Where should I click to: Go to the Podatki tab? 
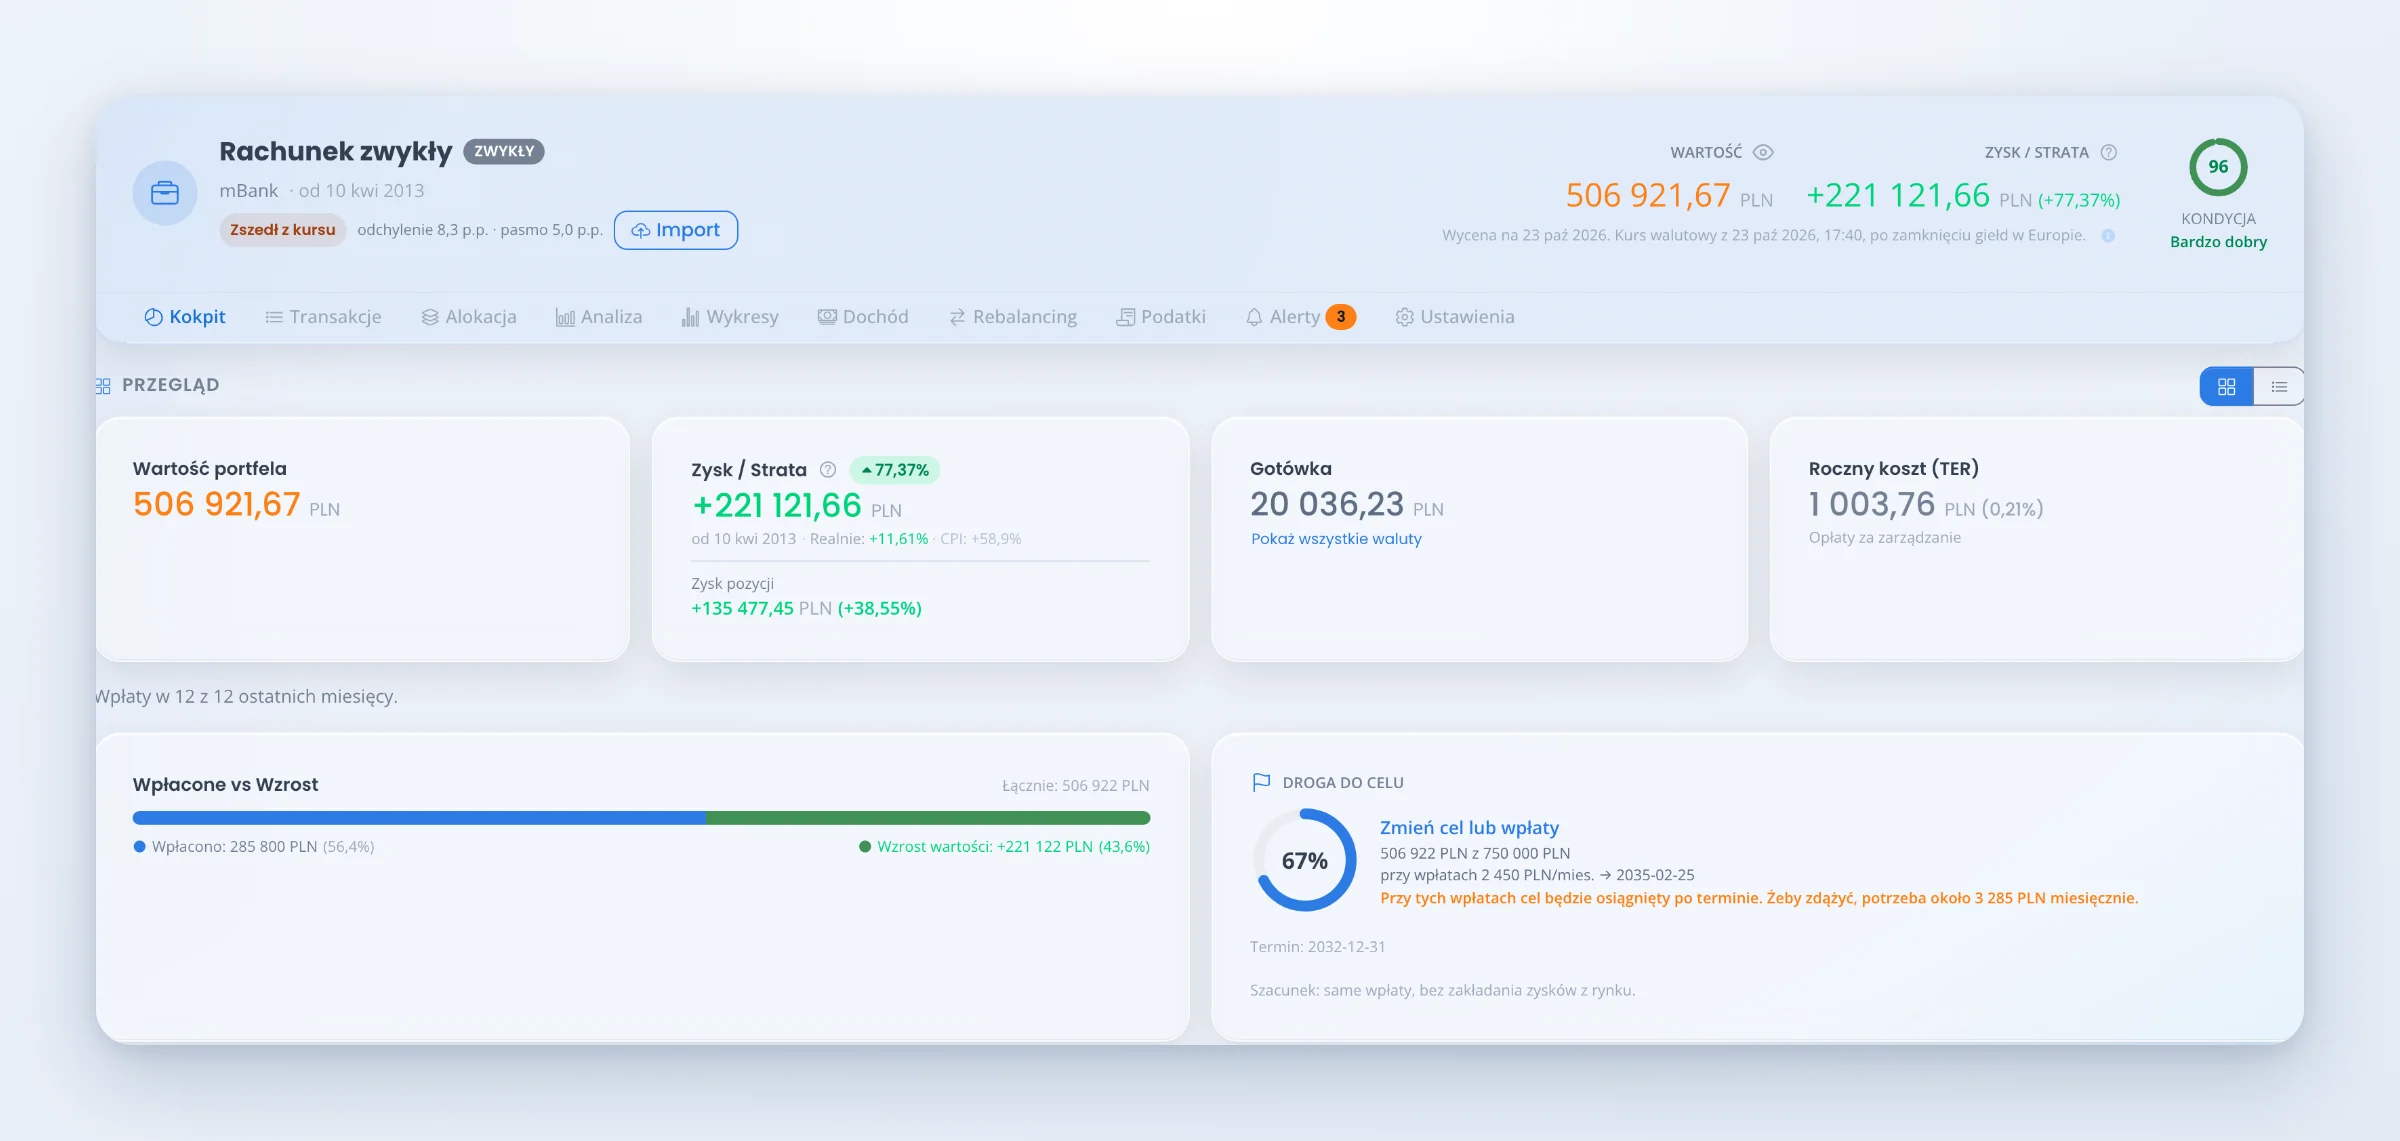1161,317
